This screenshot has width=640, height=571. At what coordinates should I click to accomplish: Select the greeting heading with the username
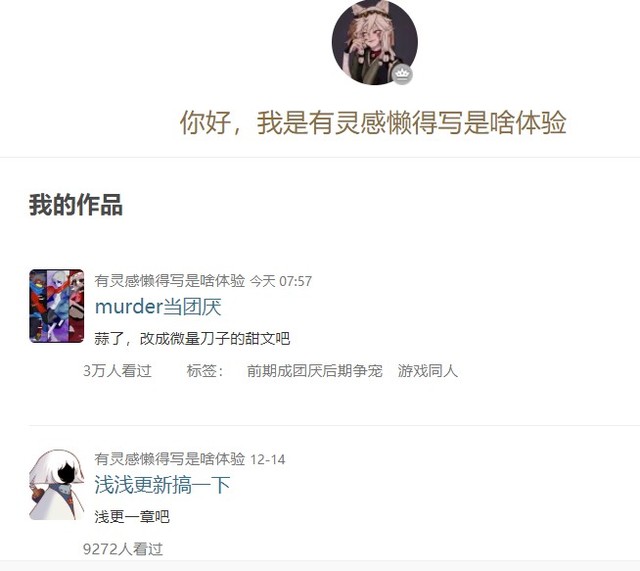click(373, 122)
